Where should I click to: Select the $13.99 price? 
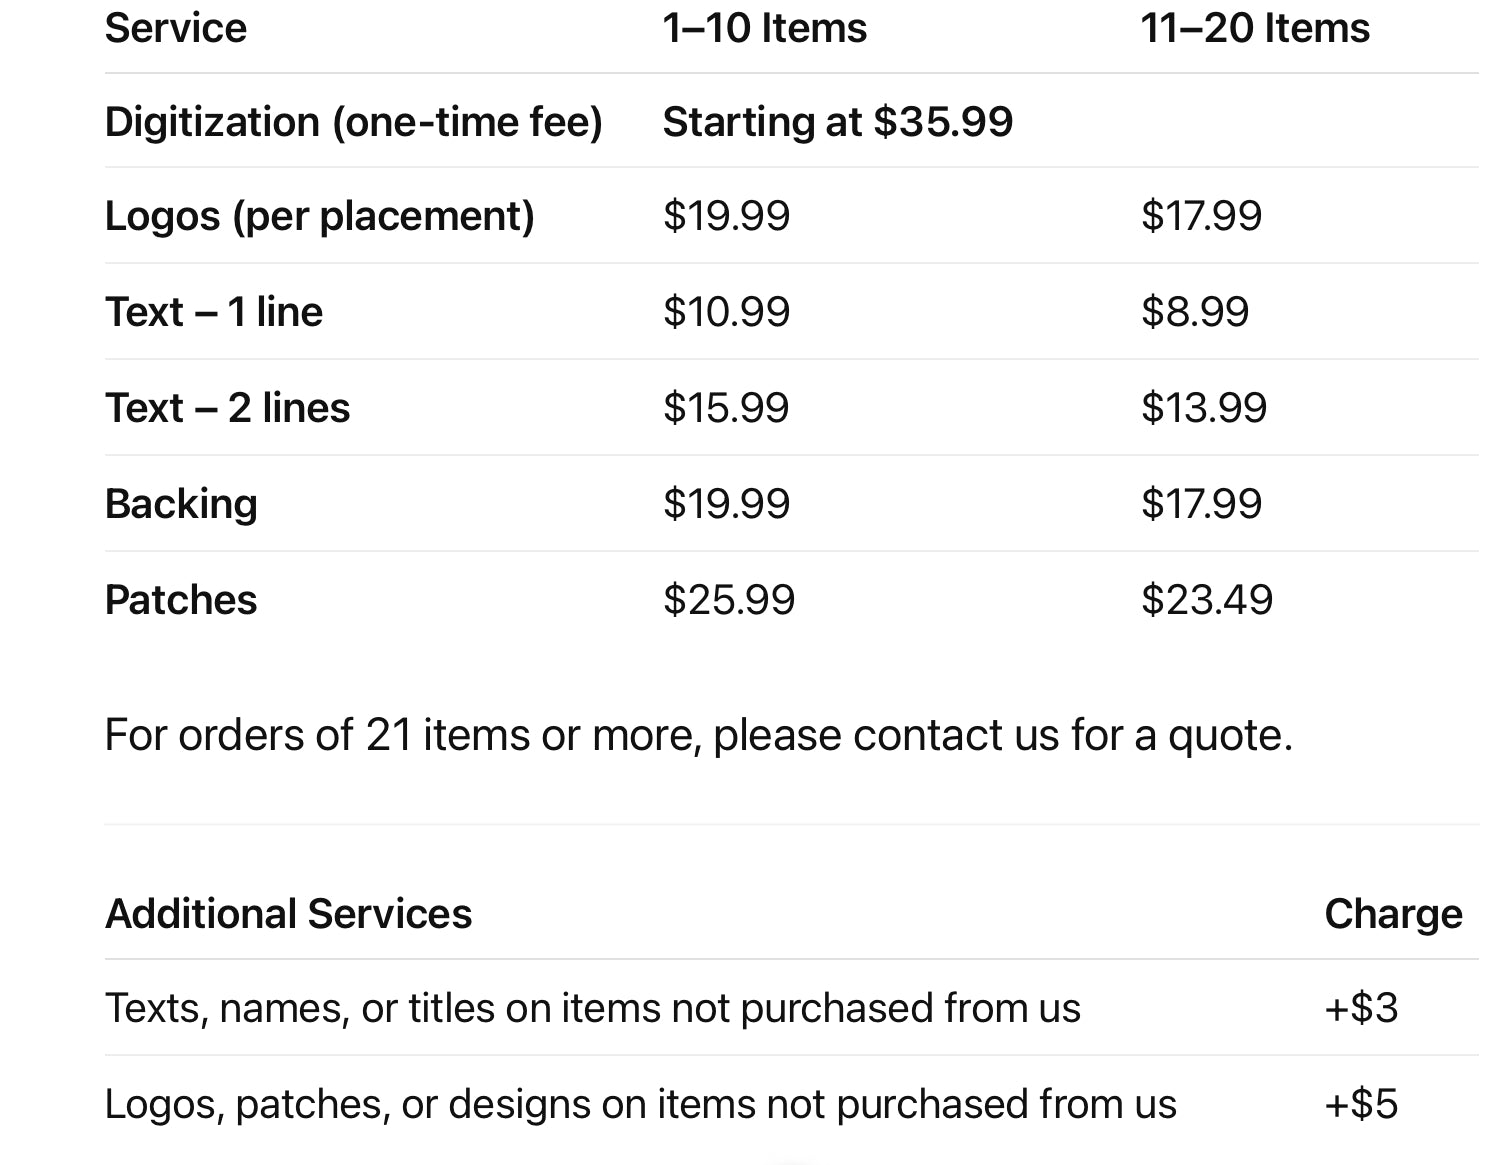click(1203, 408)
